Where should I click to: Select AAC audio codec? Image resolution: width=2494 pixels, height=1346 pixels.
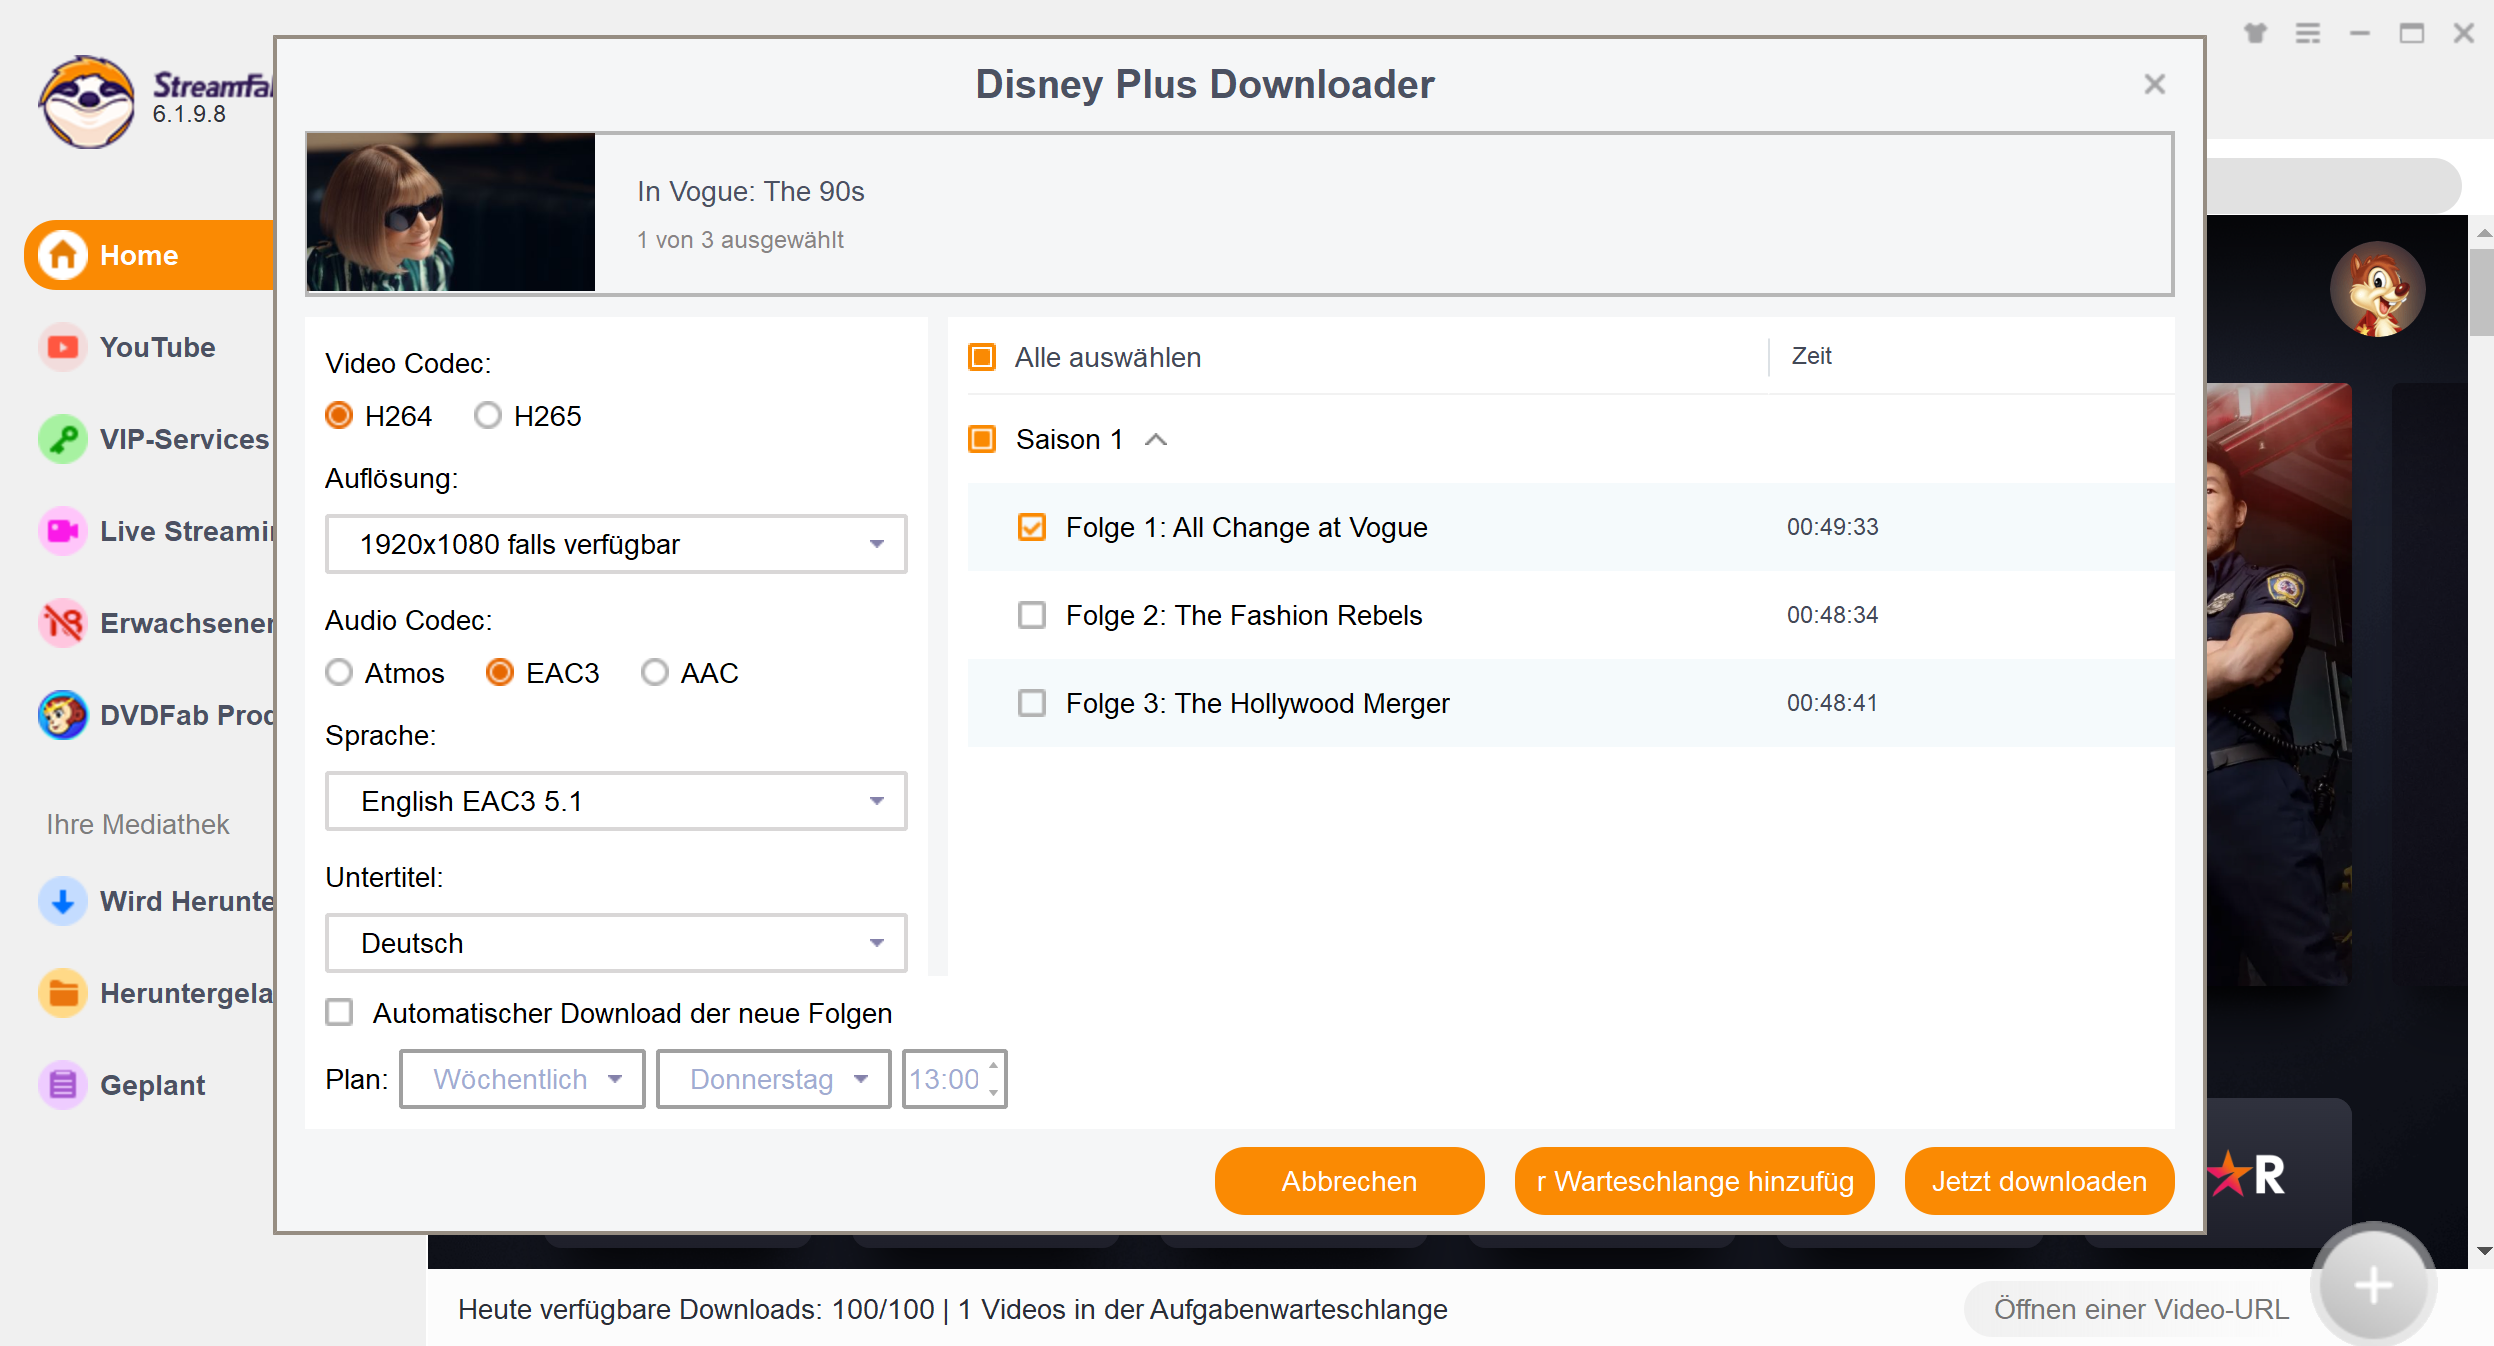(655, 672)
